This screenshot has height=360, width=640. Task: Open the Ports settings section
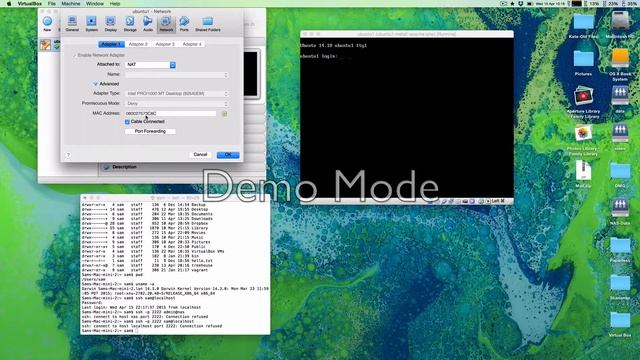(x=184, y=24)
